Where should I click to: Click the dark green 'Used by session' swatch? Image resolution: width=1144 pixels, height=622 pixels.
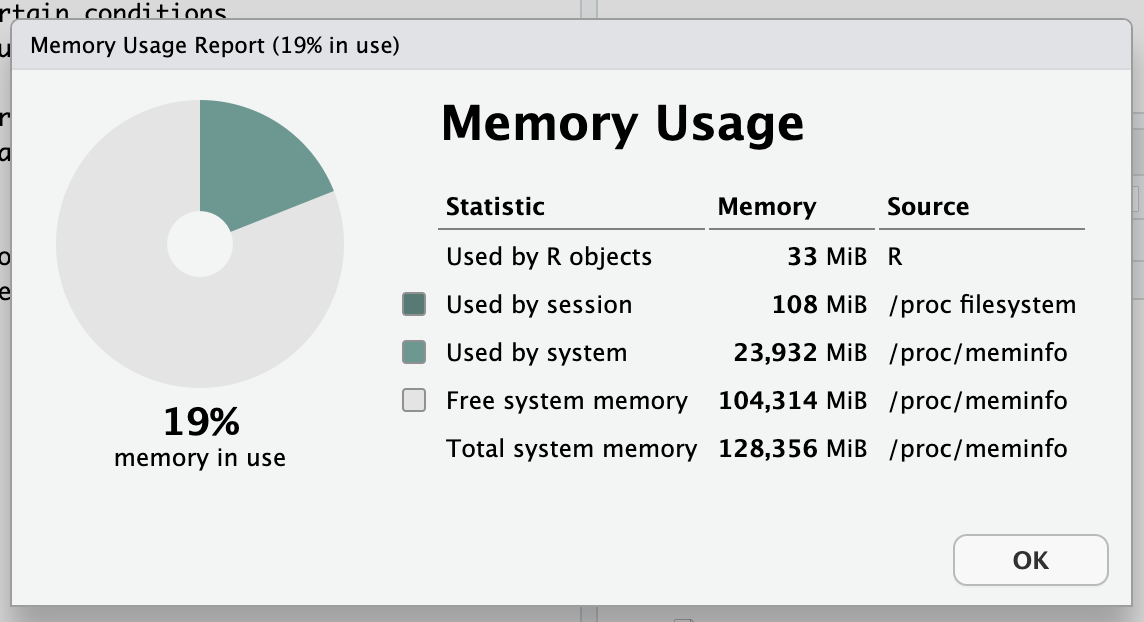click(x=414, y=305)
